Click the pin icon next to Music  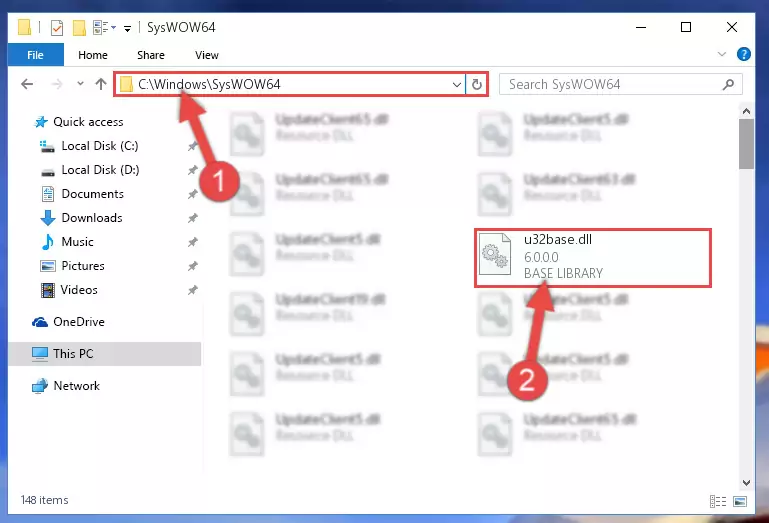click(x=193, y=242)
